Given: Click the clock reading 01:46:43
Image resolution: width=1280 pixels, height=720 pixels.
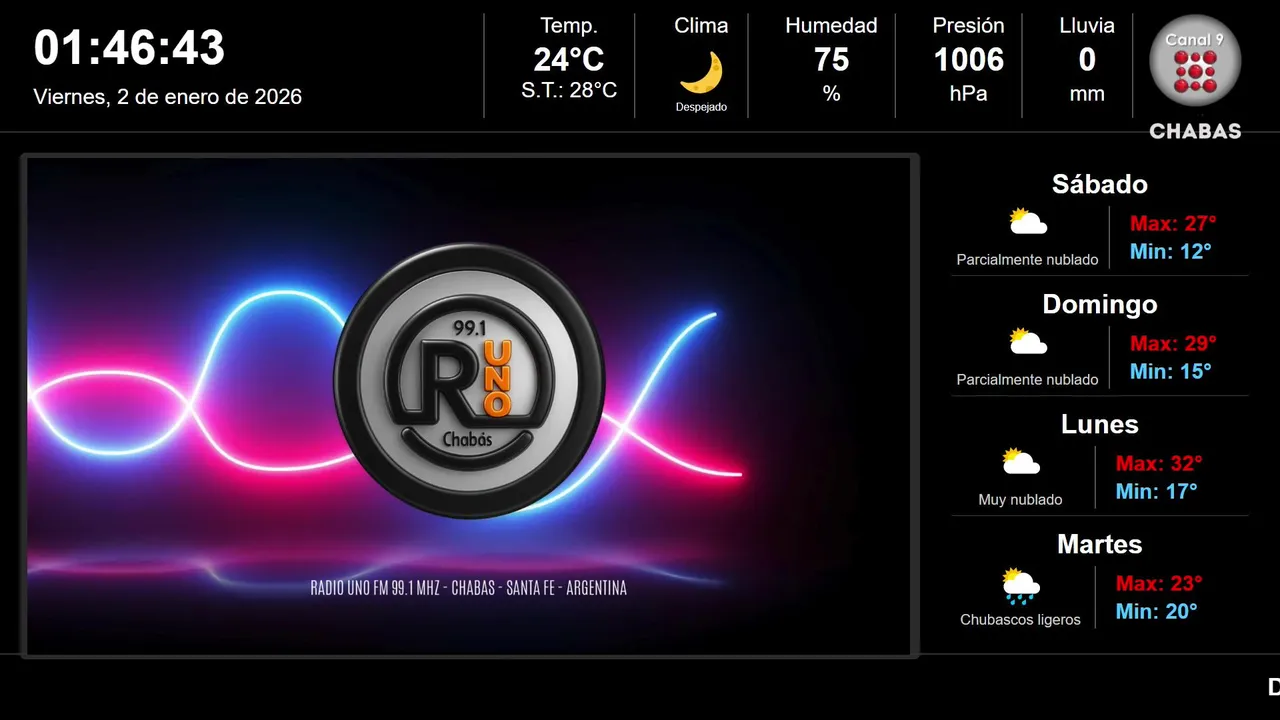Looking at the screenshot, I should [x=130, y=48].
